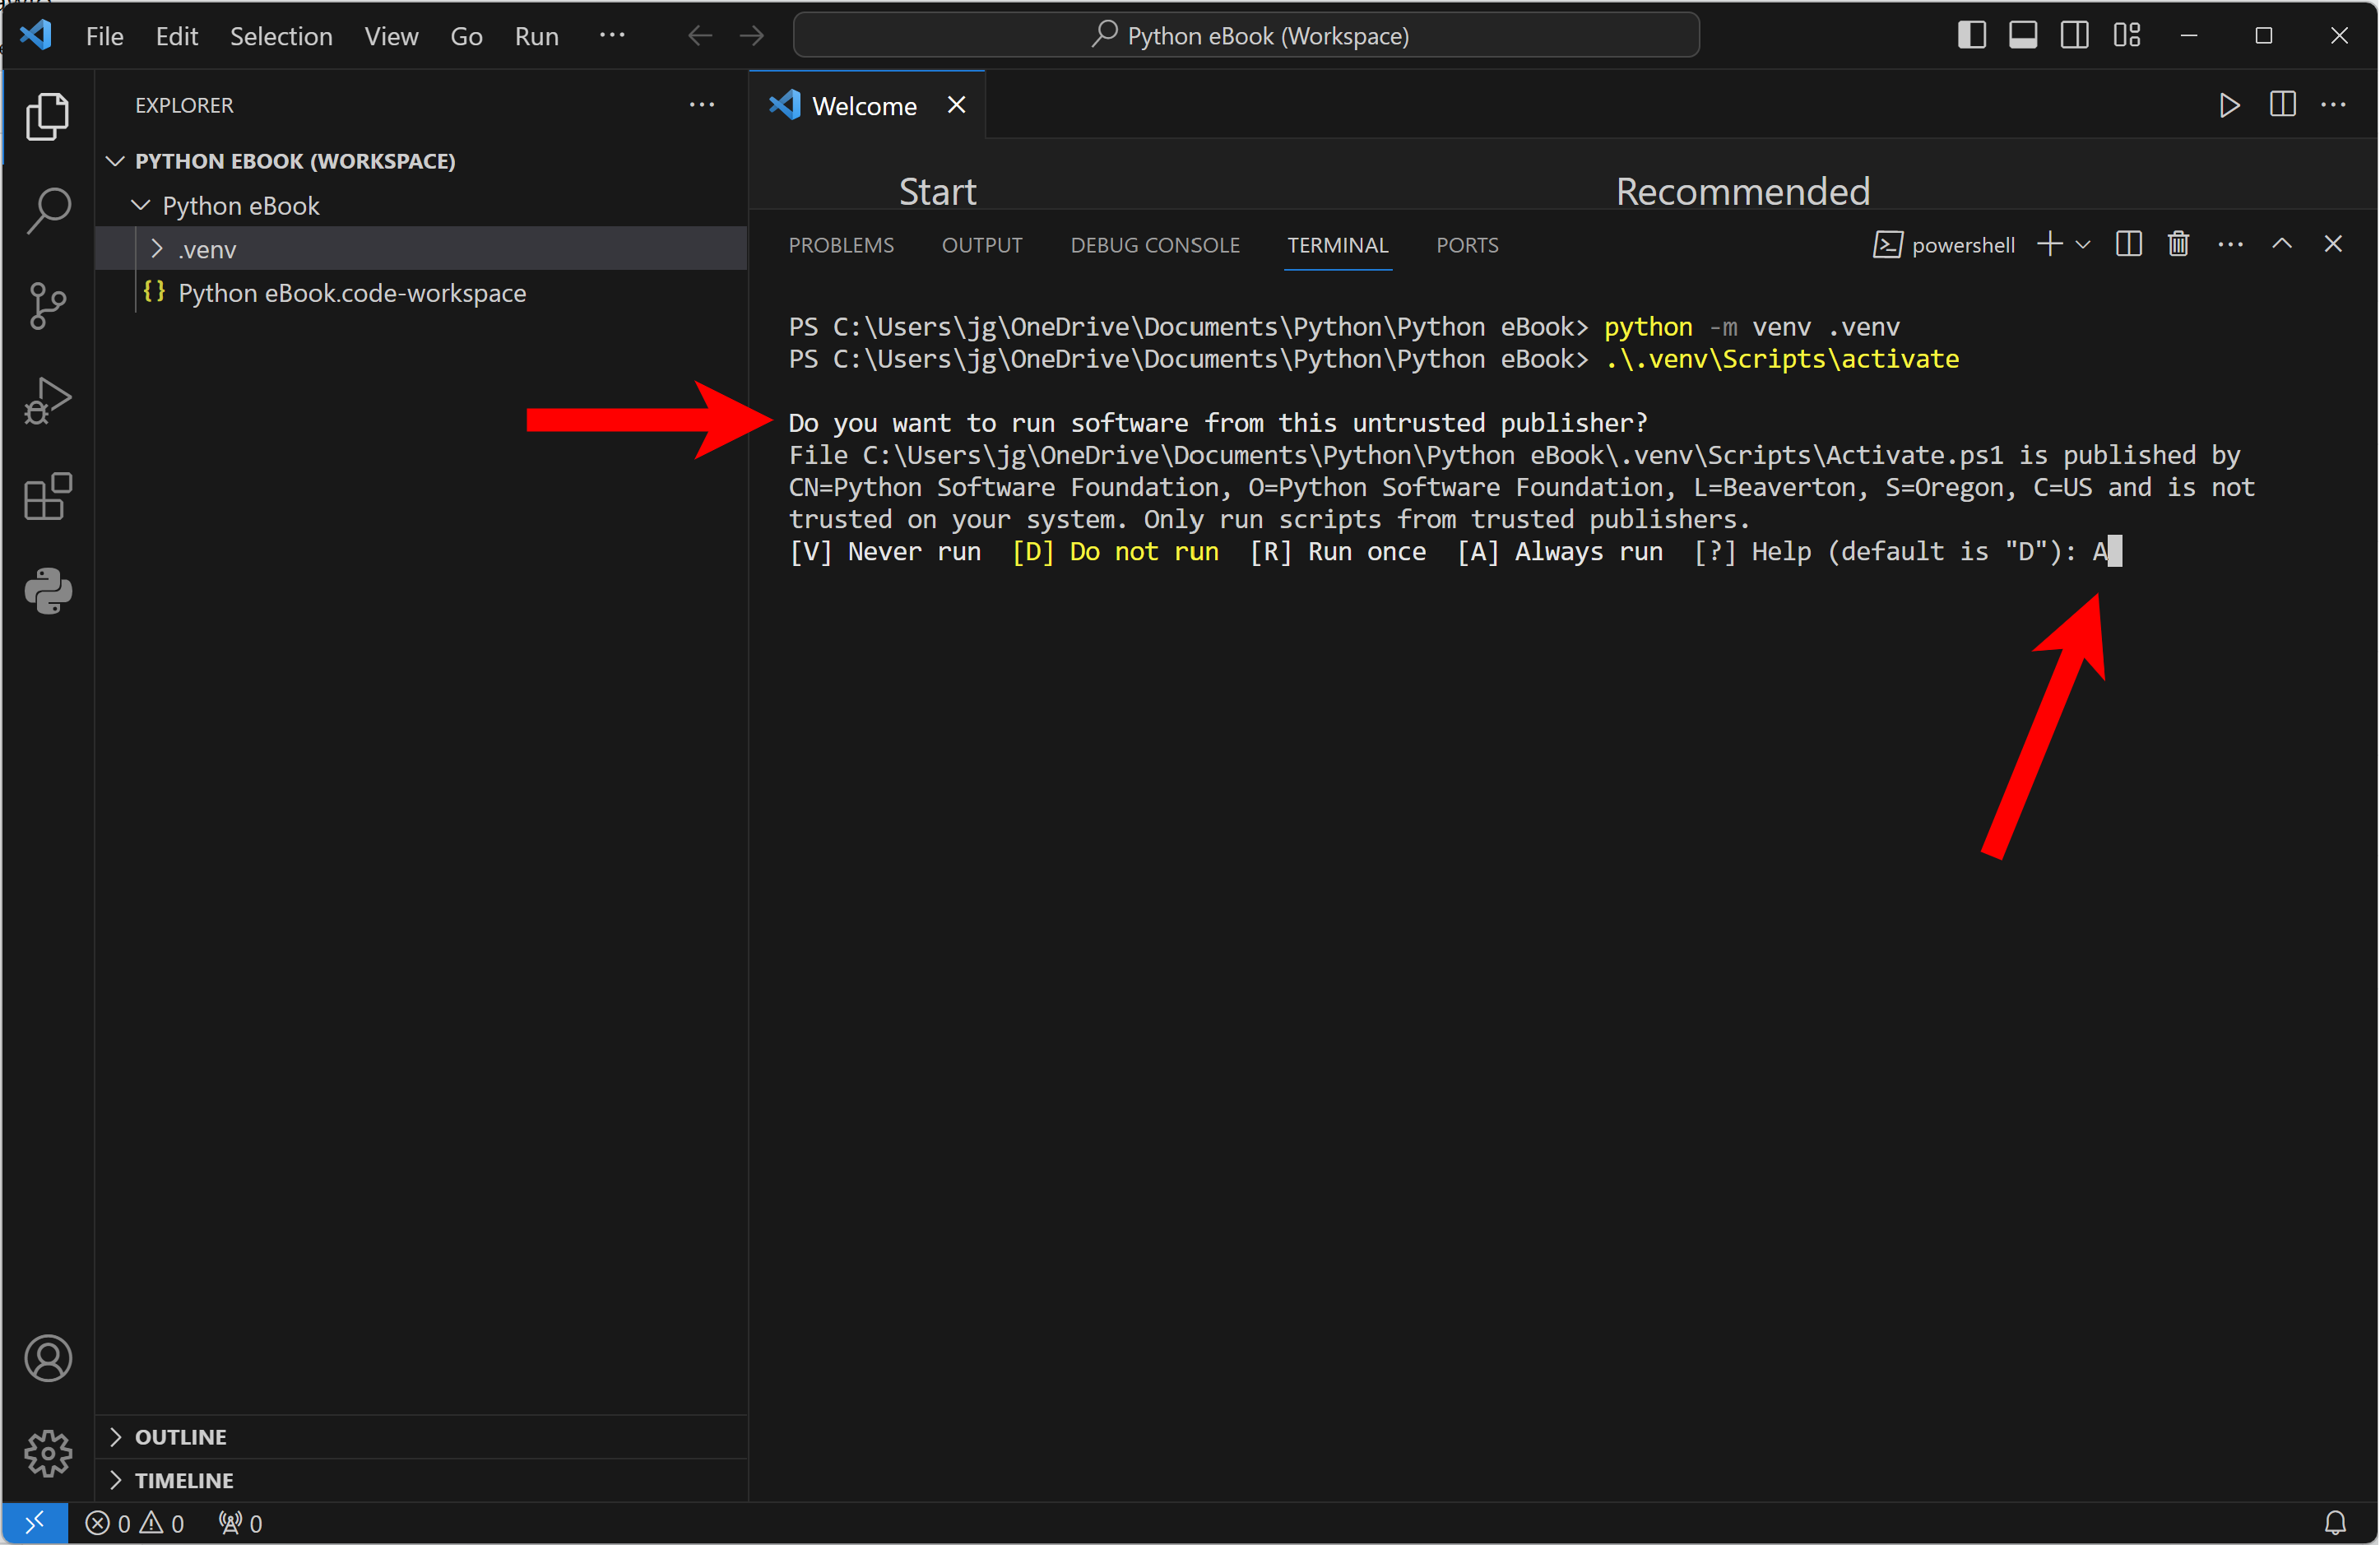Open the Manage gear menu
The height and width of the screenshot is (1545, 2380).
47,1453
